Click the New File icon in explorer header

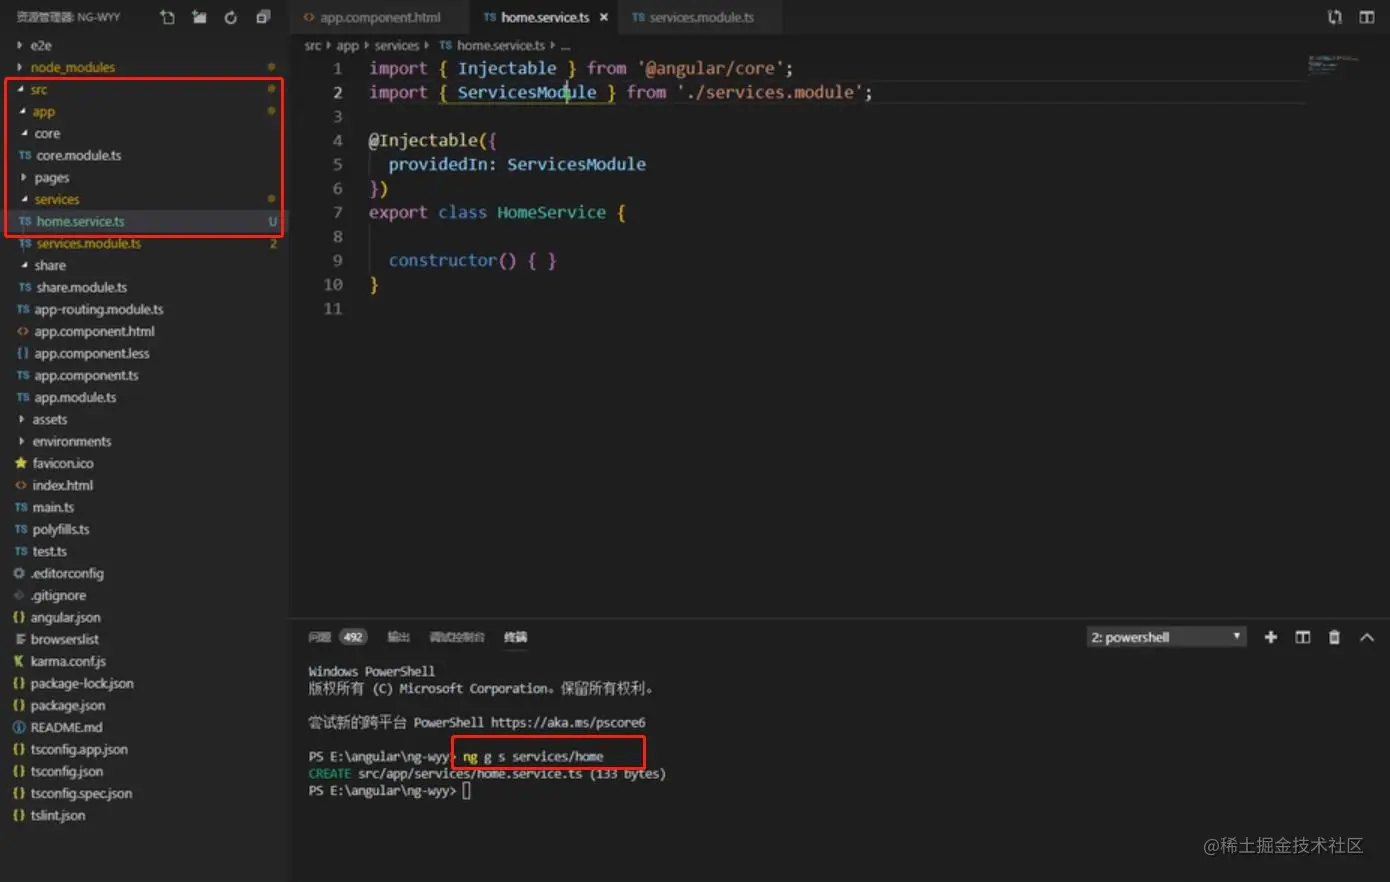167,17
